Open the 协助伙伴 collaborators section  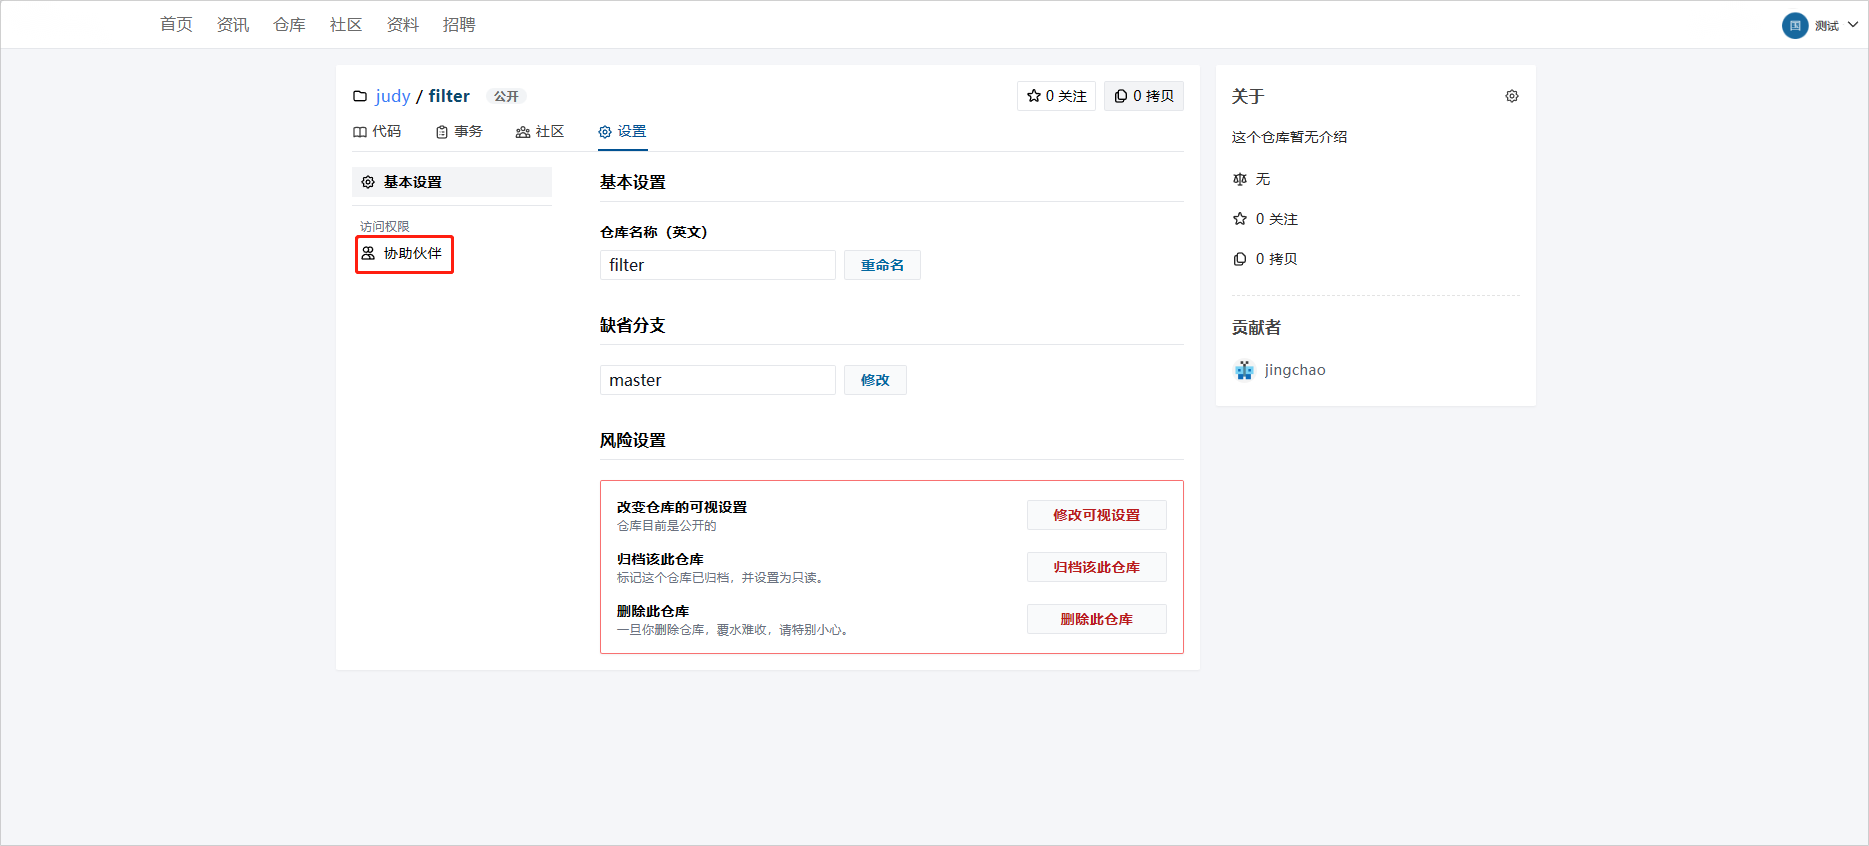[x=404, y=254]
